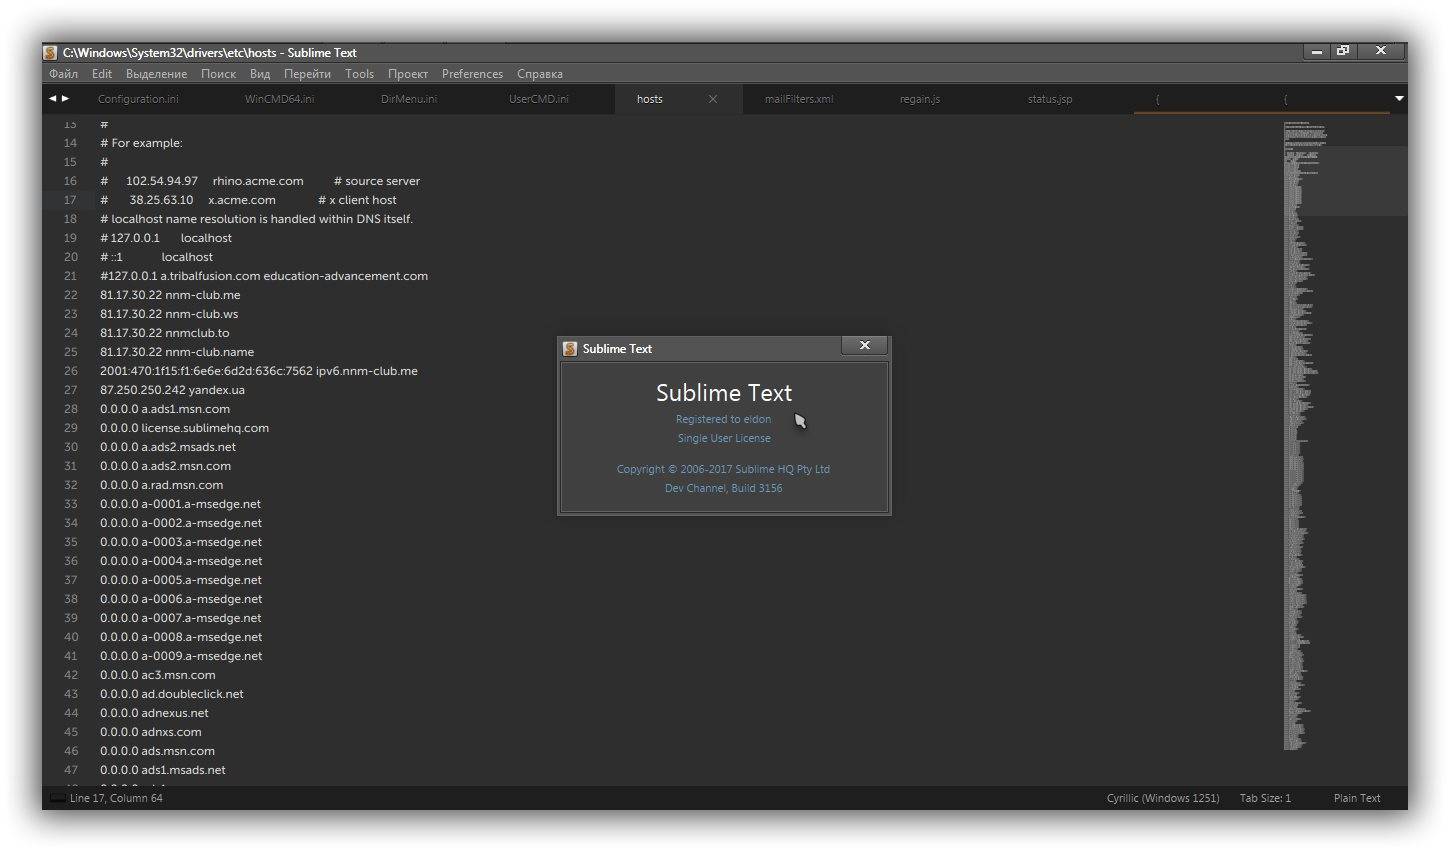1450x852 pixels.
Task: Click line number 28 in the gutter
Action: [70, 409]
